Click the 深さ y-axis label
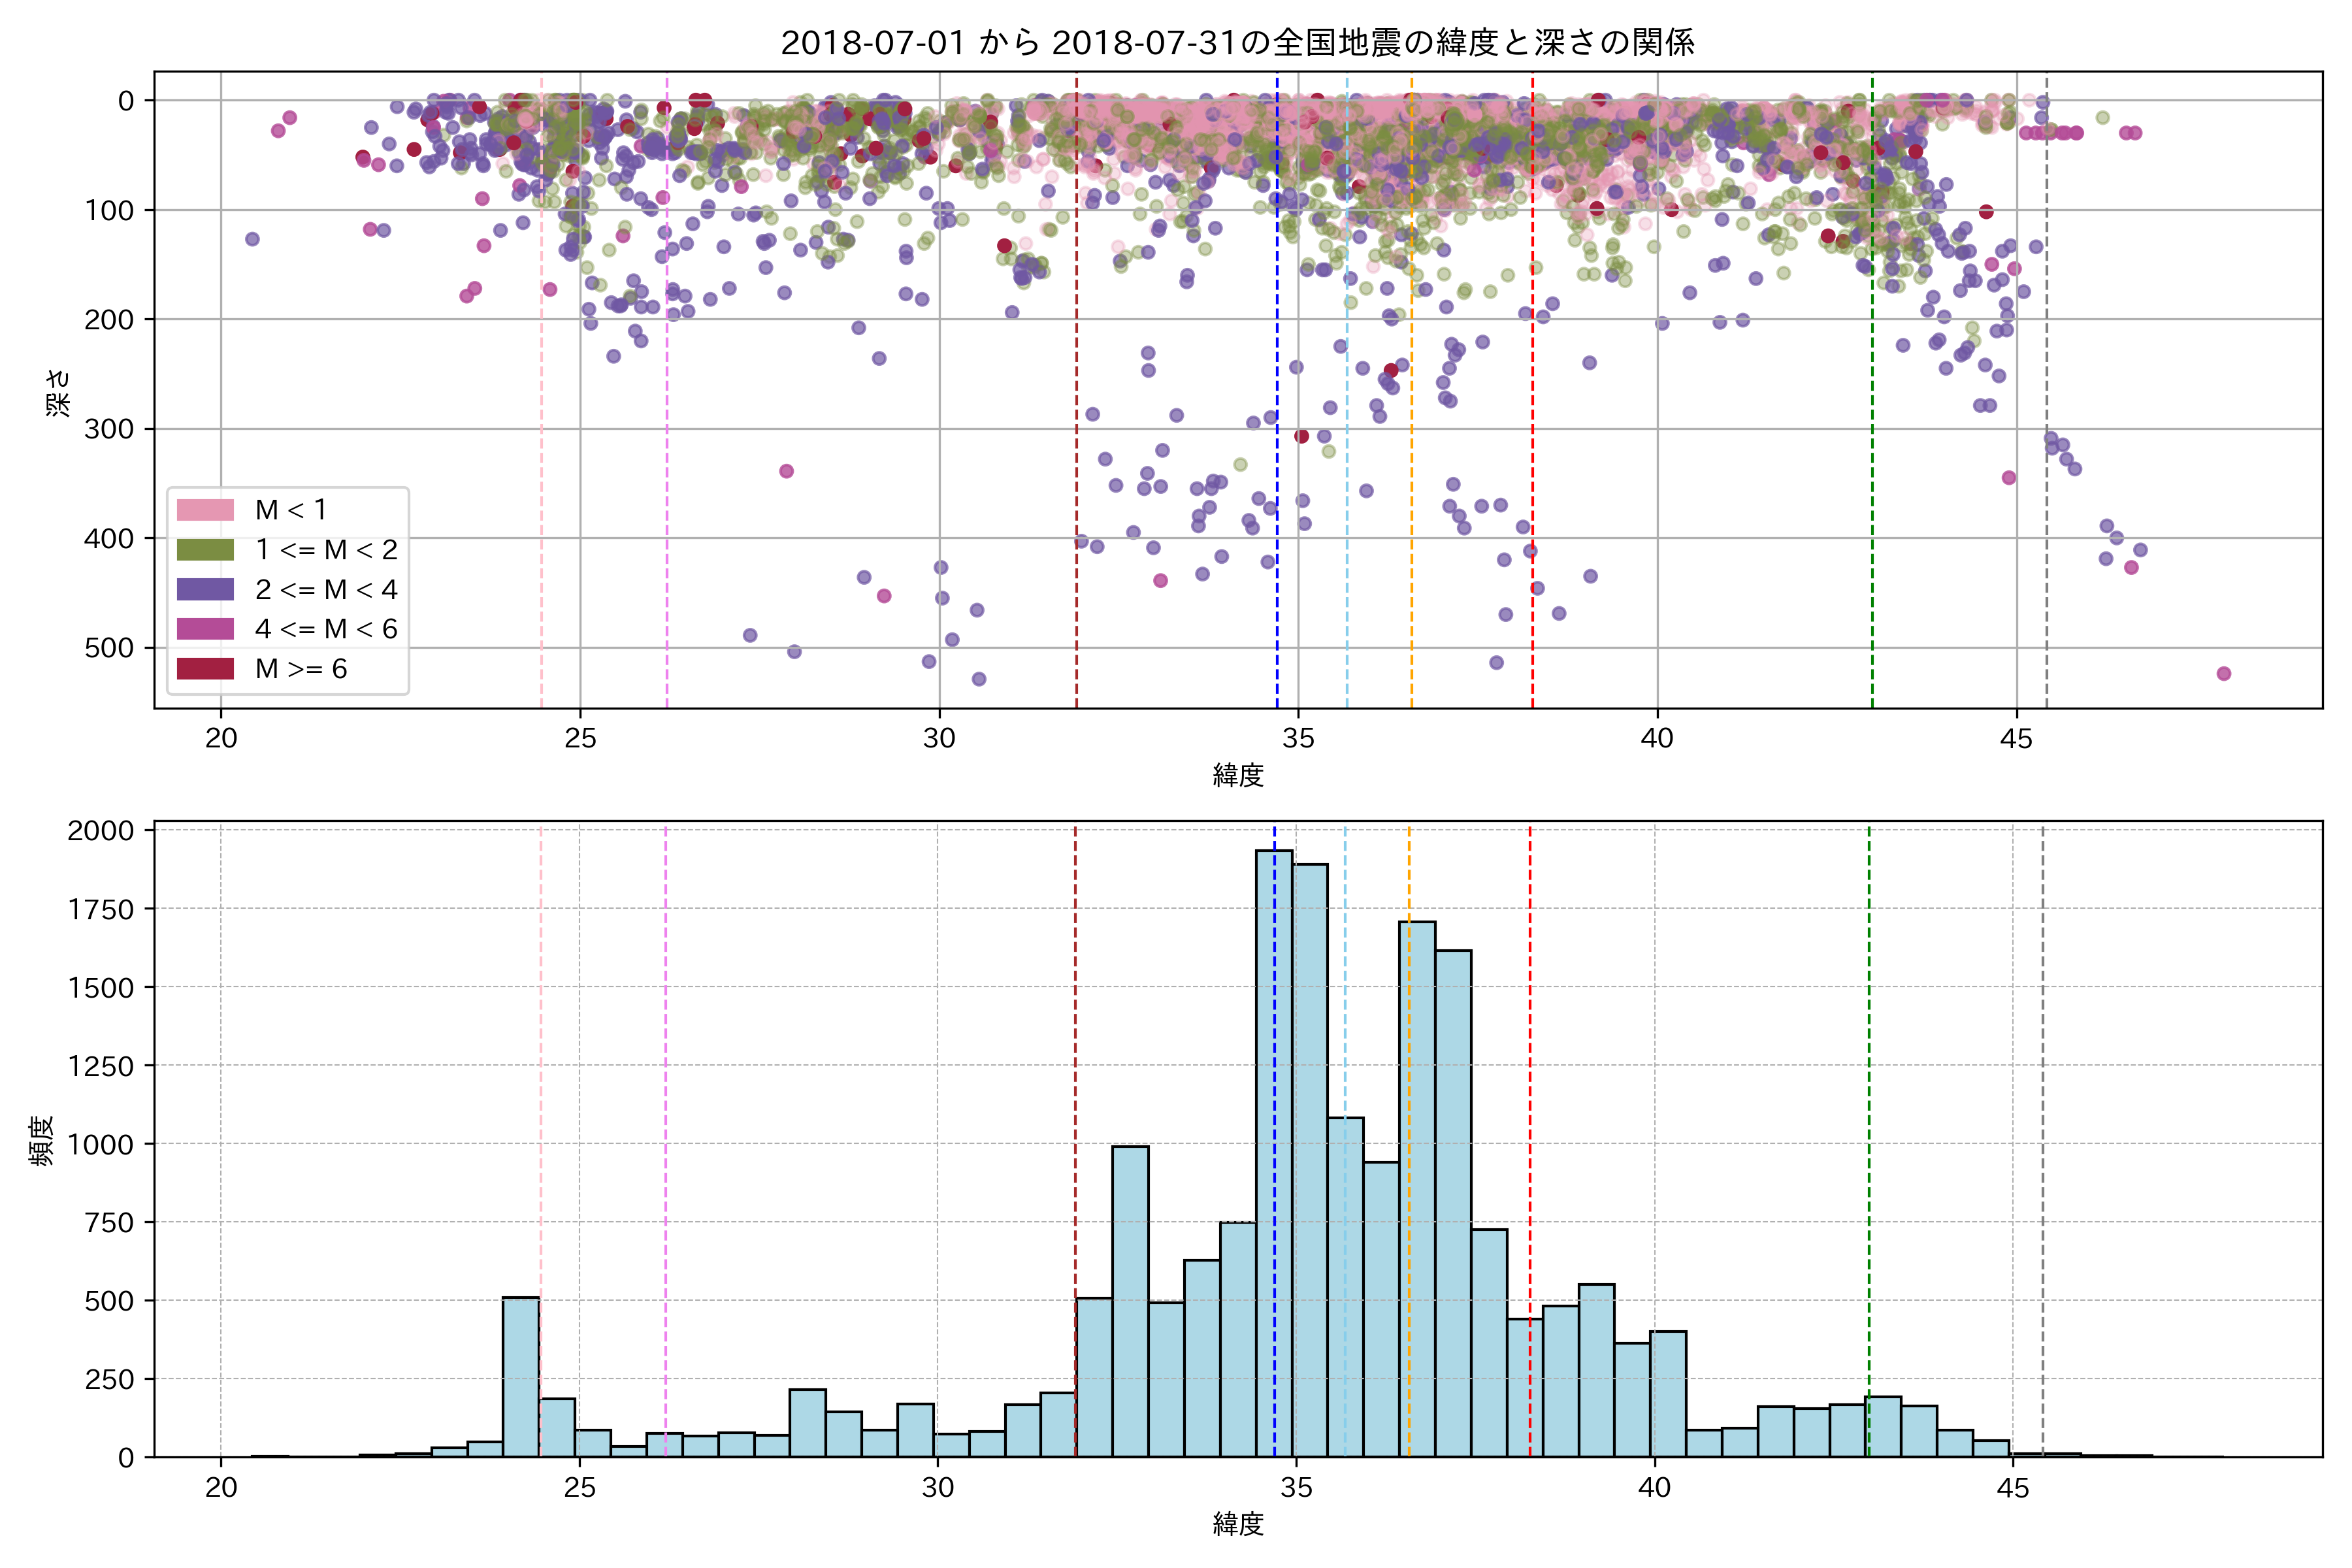This screenshot has width=2352, height=1568. pos(58,392)
